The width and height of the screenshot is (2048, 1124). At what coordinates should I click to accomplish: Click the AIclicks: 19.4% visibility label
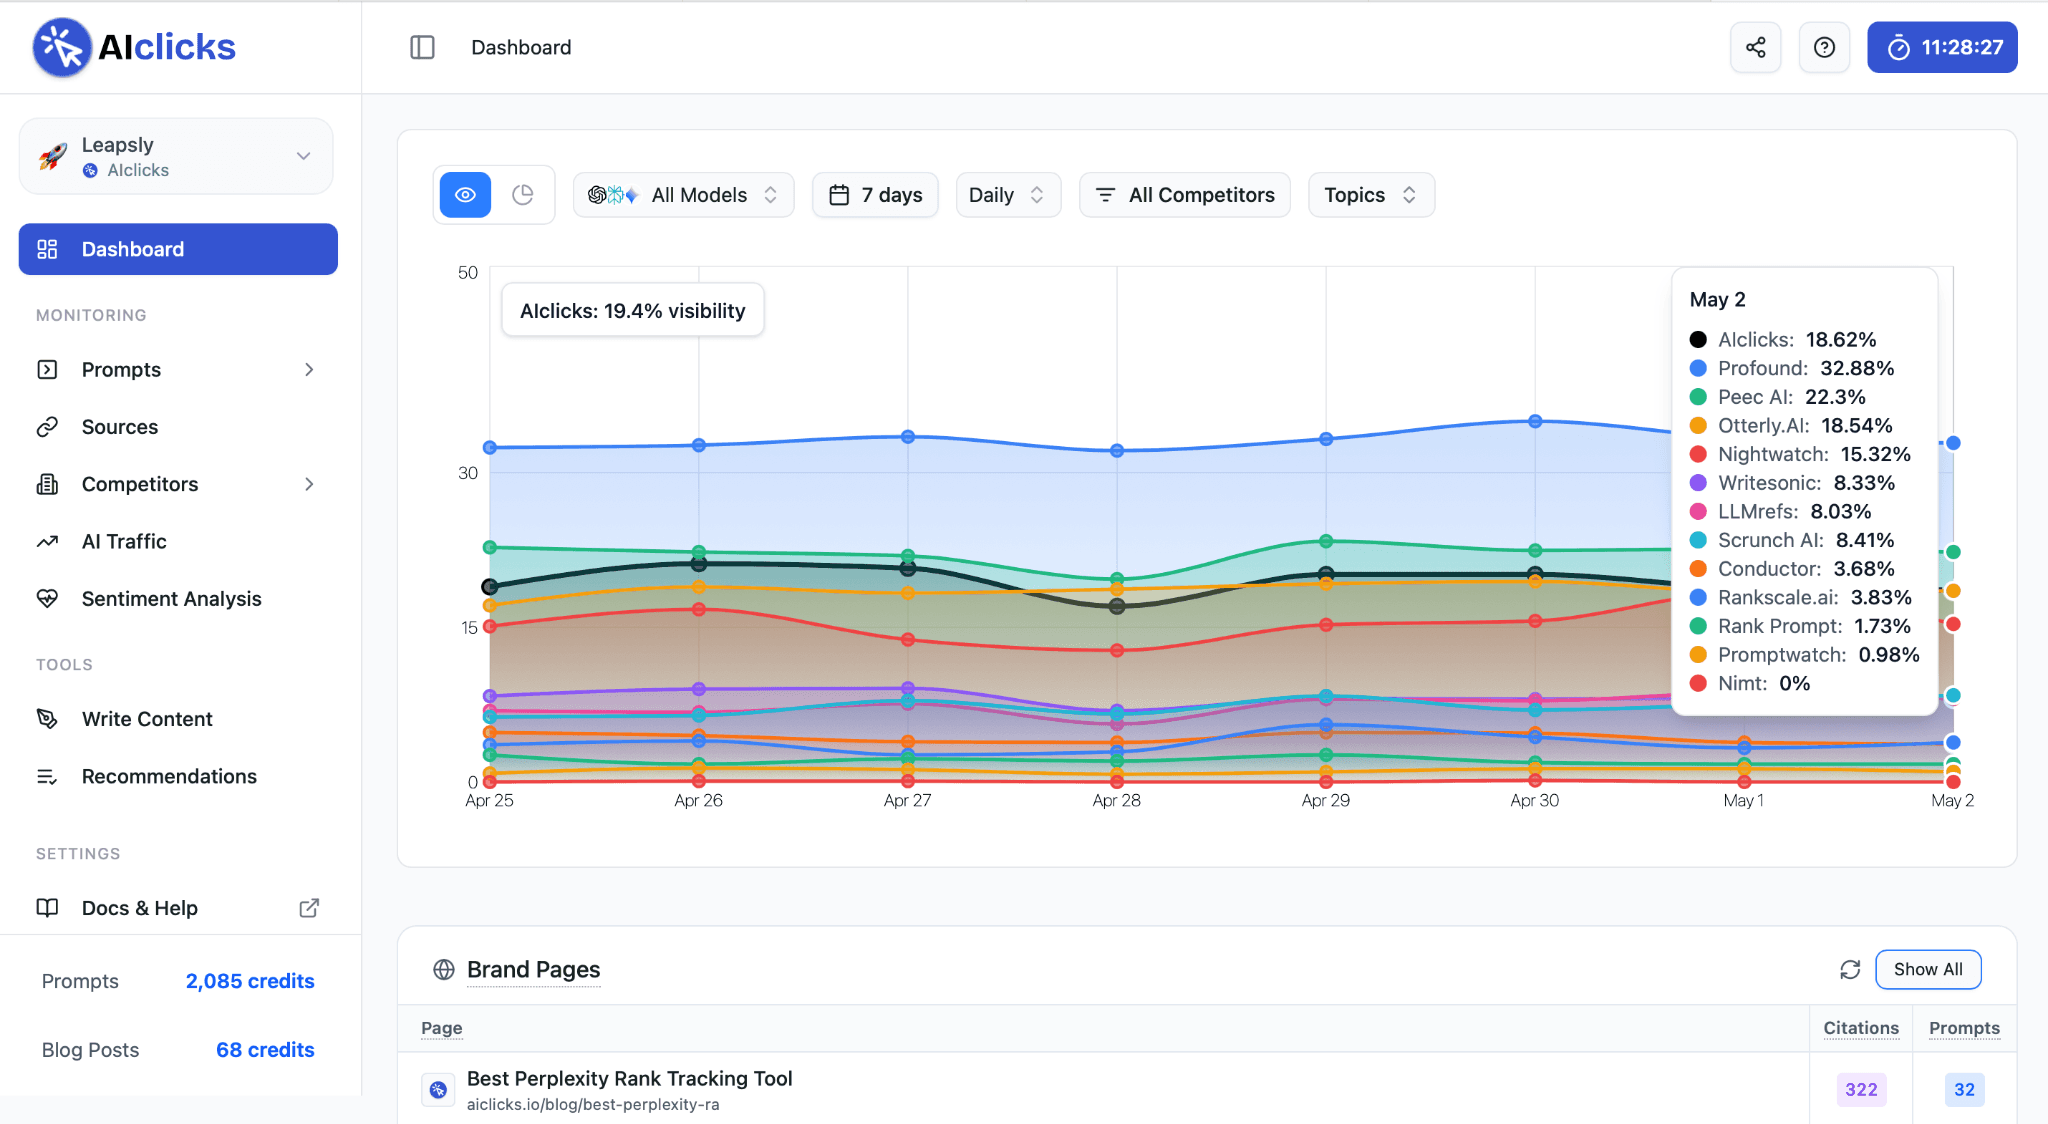pos(632,311)
